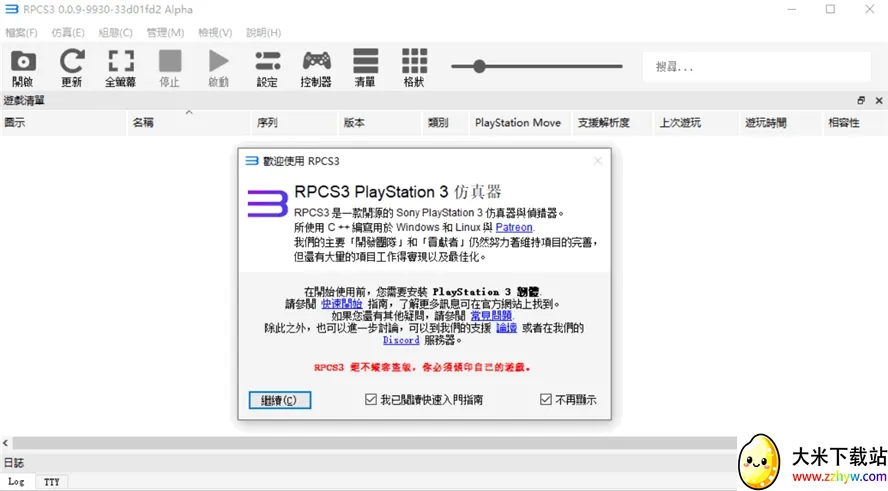This screenshot has height=491, width=888.
Task: Open the FAQ (常見問題) link
Action: pyautogui.click(x=491, y=316)
